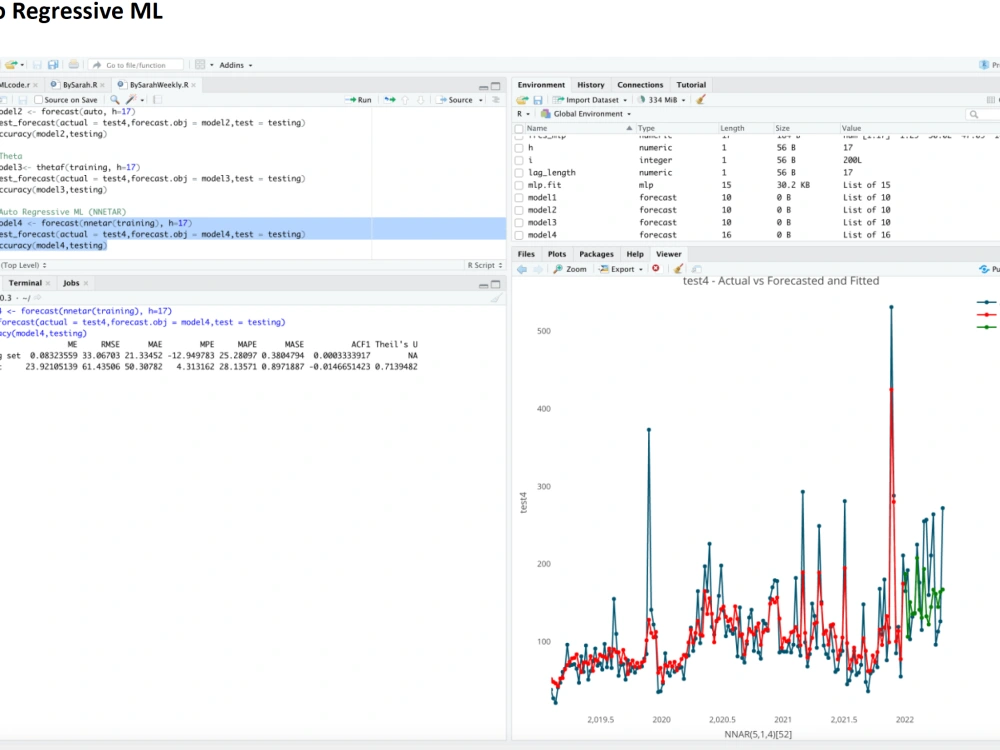Click the save icon in the editor toolbar

[x=22, y=99]
